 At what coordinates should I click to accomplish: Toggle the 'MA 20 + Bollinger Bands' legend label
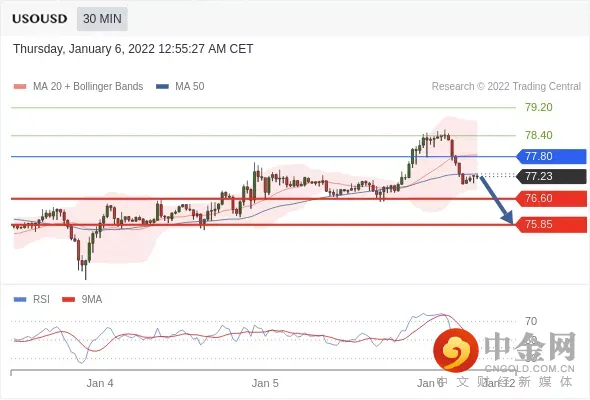[88, 87]
